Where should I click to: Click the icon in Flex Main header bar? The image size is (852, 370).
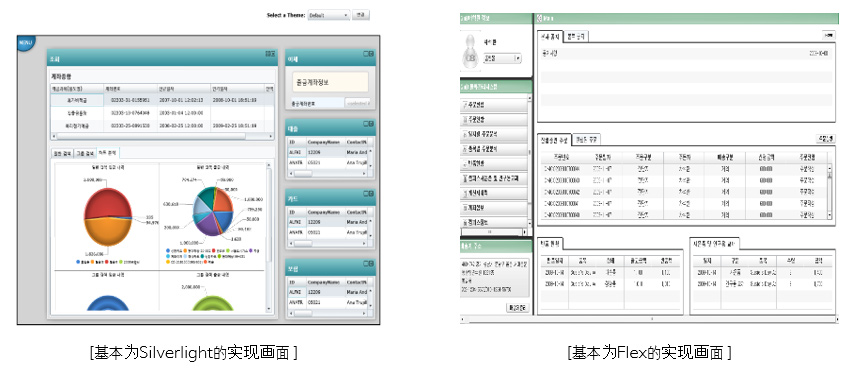(540, 18)
